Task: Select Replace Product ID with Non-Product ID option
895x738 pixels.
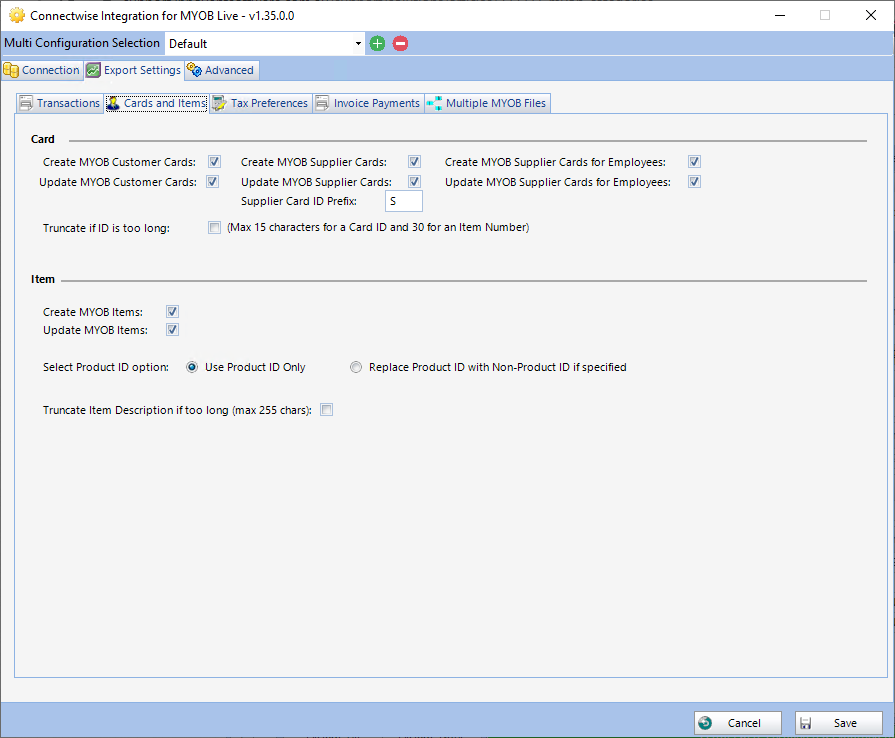Action: 356,367
